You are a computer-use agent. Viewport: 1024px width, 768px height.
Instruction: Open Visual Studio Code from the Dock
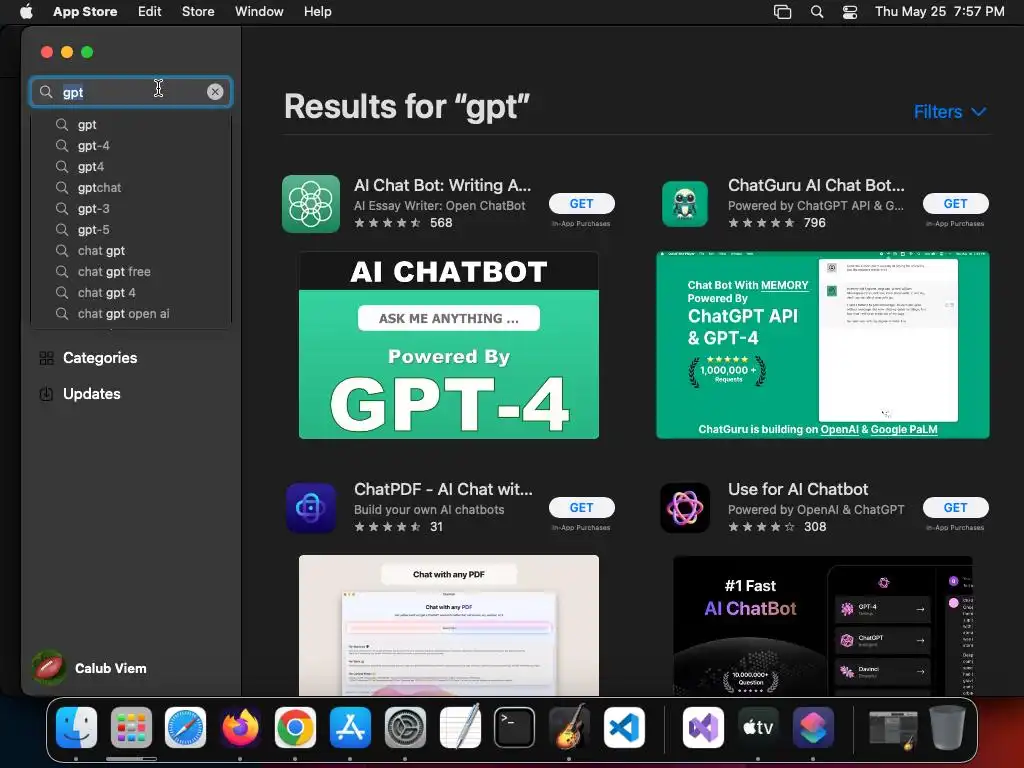click(624, 728)
